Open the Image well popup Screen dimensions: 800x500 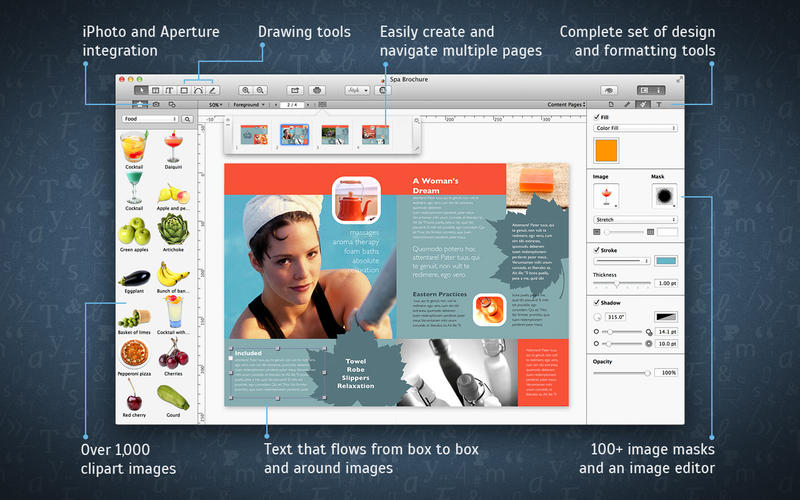pos(606,195)
